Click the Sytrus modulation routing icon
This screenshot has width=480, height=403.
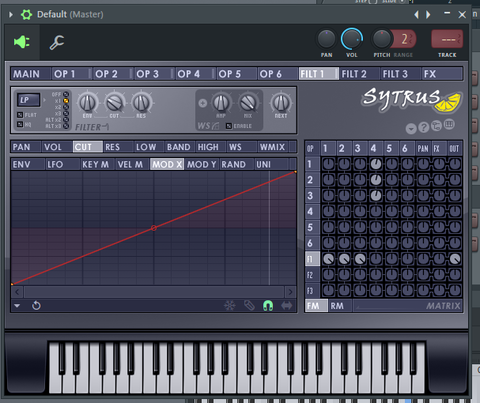click(436, 126)
